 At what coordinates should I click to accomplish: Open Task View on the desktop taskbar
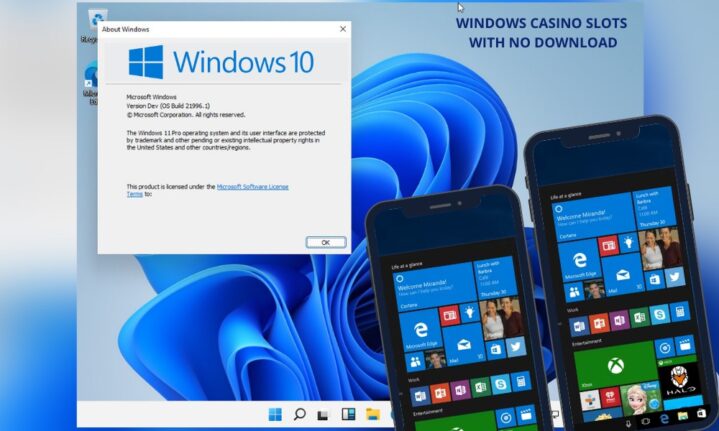(x=323, y=415)
